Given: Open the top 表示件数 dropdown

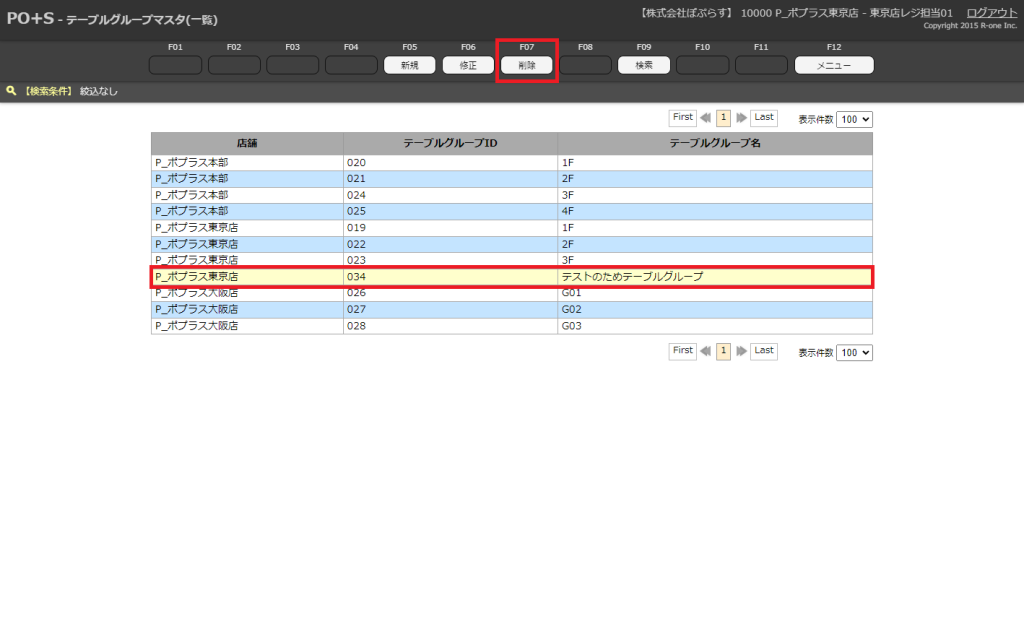Looking at the screenshot, I should pyautogui.click(x=854, y=119).
